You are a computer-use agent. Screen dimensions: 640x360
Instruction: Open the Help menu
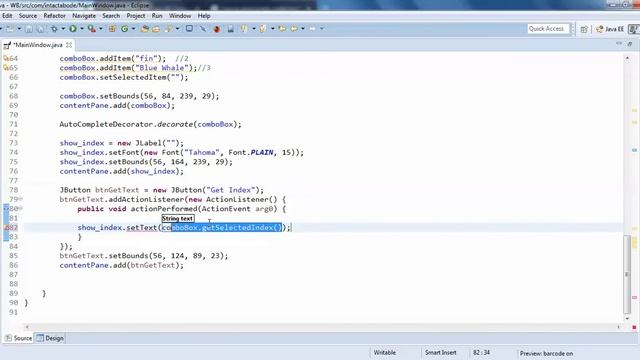pos(204,16)
